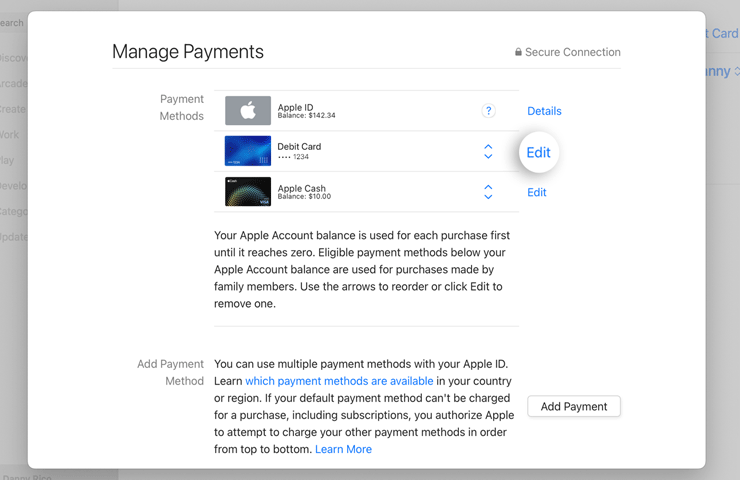The height and width of the screenshot is (480, 740).
Task: Click the Secure Connection lock icon
Action: point(518,52)
